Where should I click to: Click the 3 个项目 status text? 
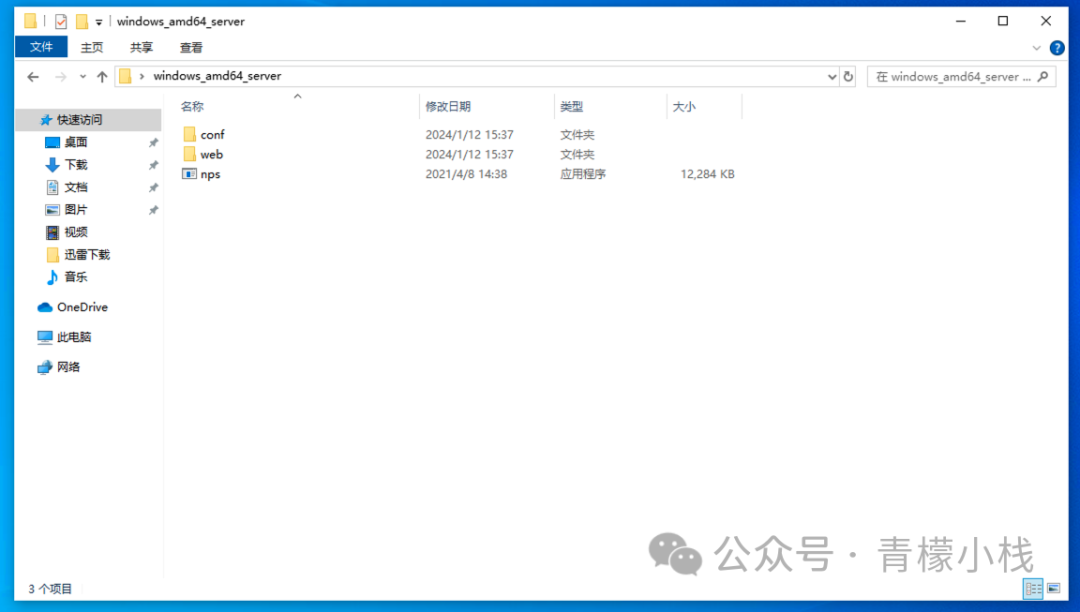[50, 589]
